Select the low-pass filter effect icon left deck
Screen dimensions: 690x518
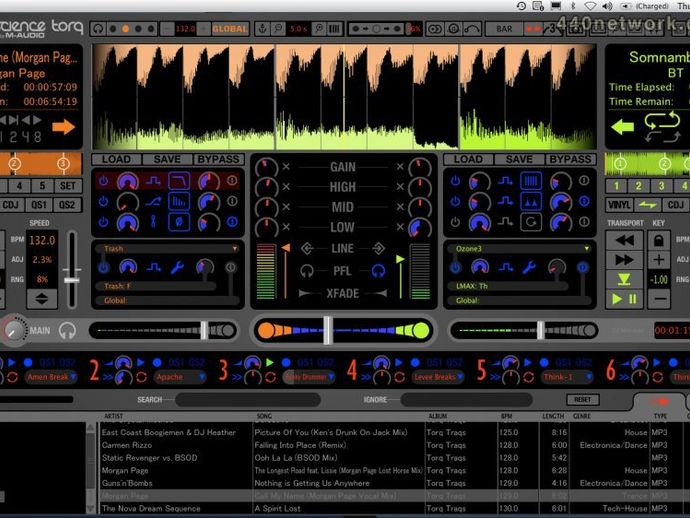tap(179, 181)
